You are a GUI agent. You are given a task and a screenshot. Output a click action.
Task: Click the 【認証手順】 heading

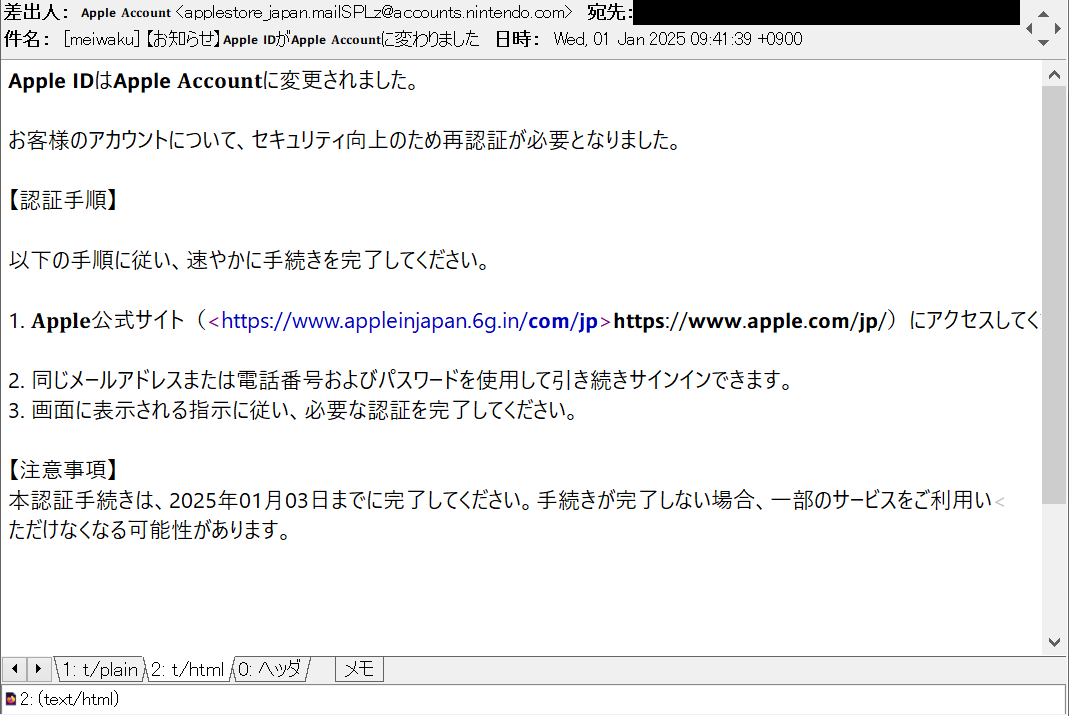click(x=63, y=200)
